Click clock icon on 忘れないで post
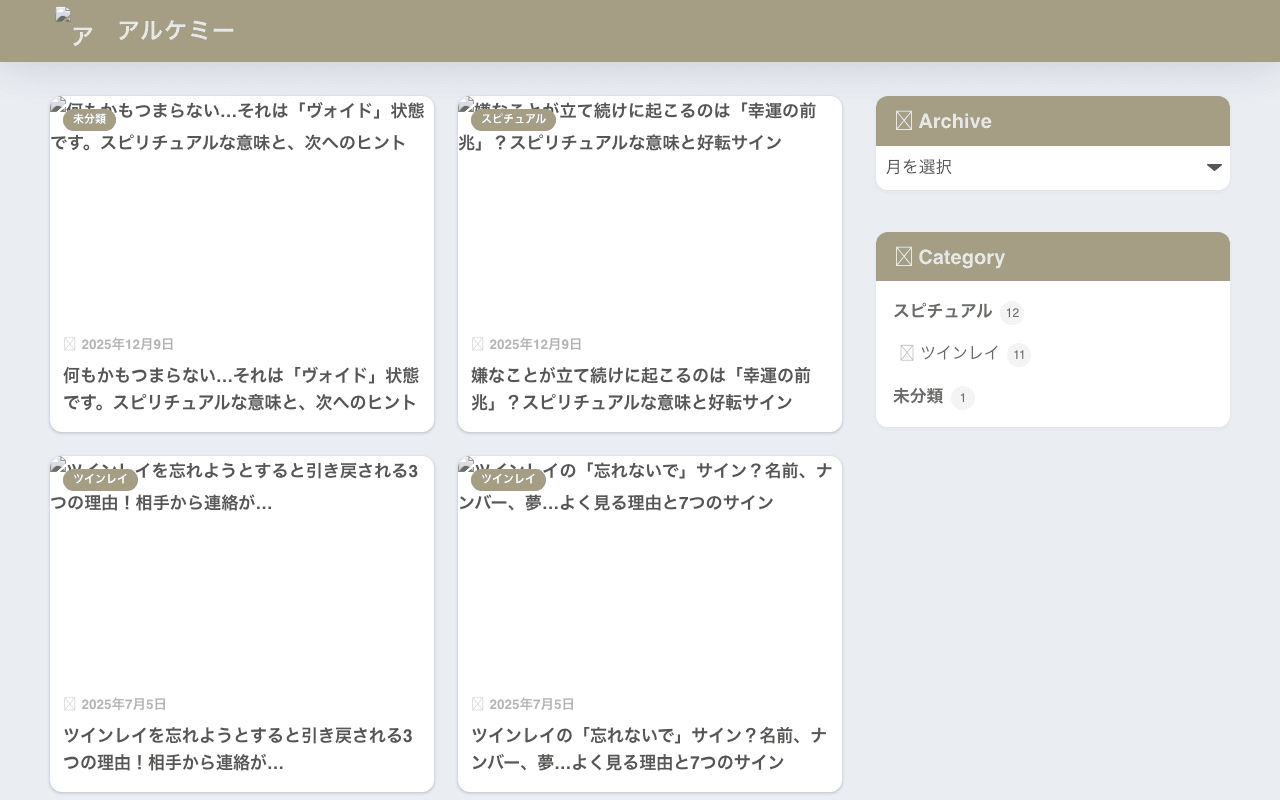 pyautogui.click(x=478, y=704)
